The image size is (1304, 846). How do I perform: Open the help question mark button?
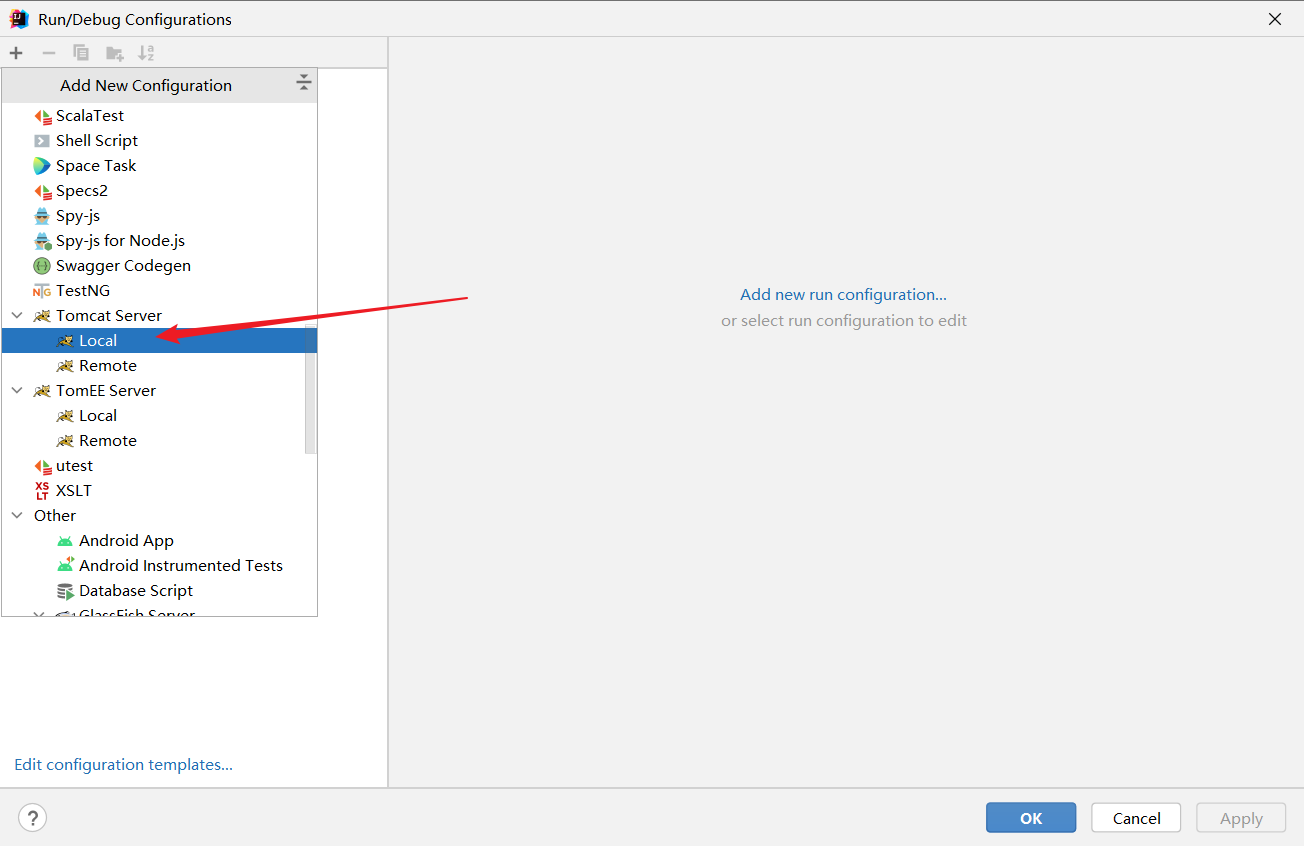tap(33, 818)
